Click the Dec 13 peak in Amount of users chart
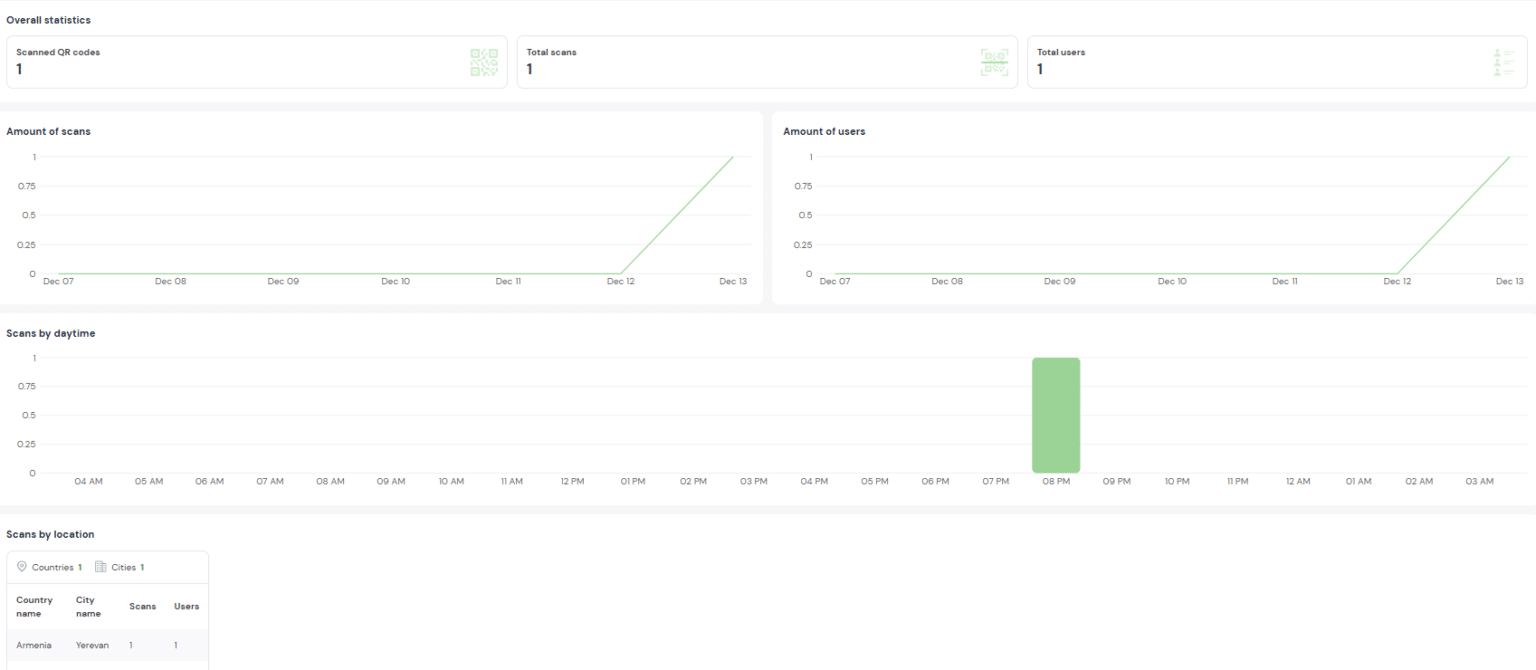 (x=1509, y=157)
